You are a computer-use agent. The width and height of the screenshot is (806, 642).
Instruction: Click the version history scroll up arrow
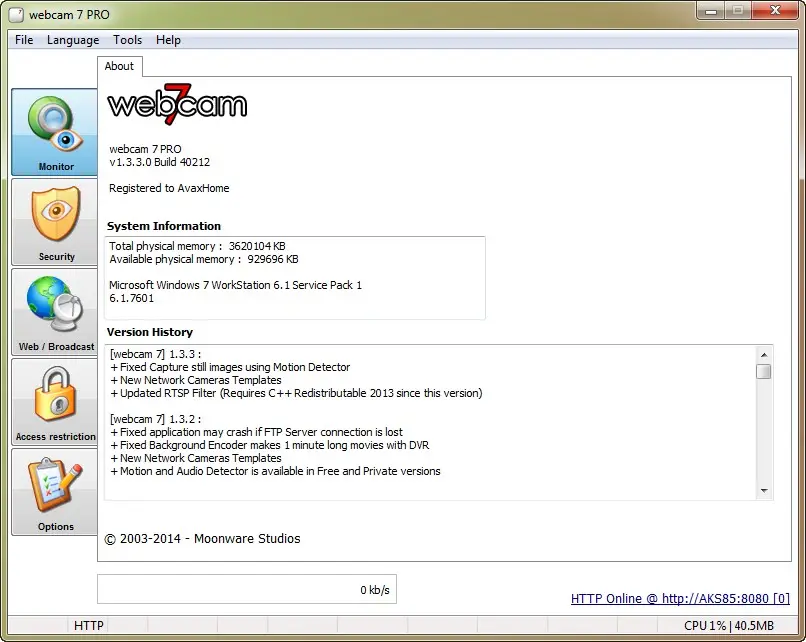click(x=764, y=355)
